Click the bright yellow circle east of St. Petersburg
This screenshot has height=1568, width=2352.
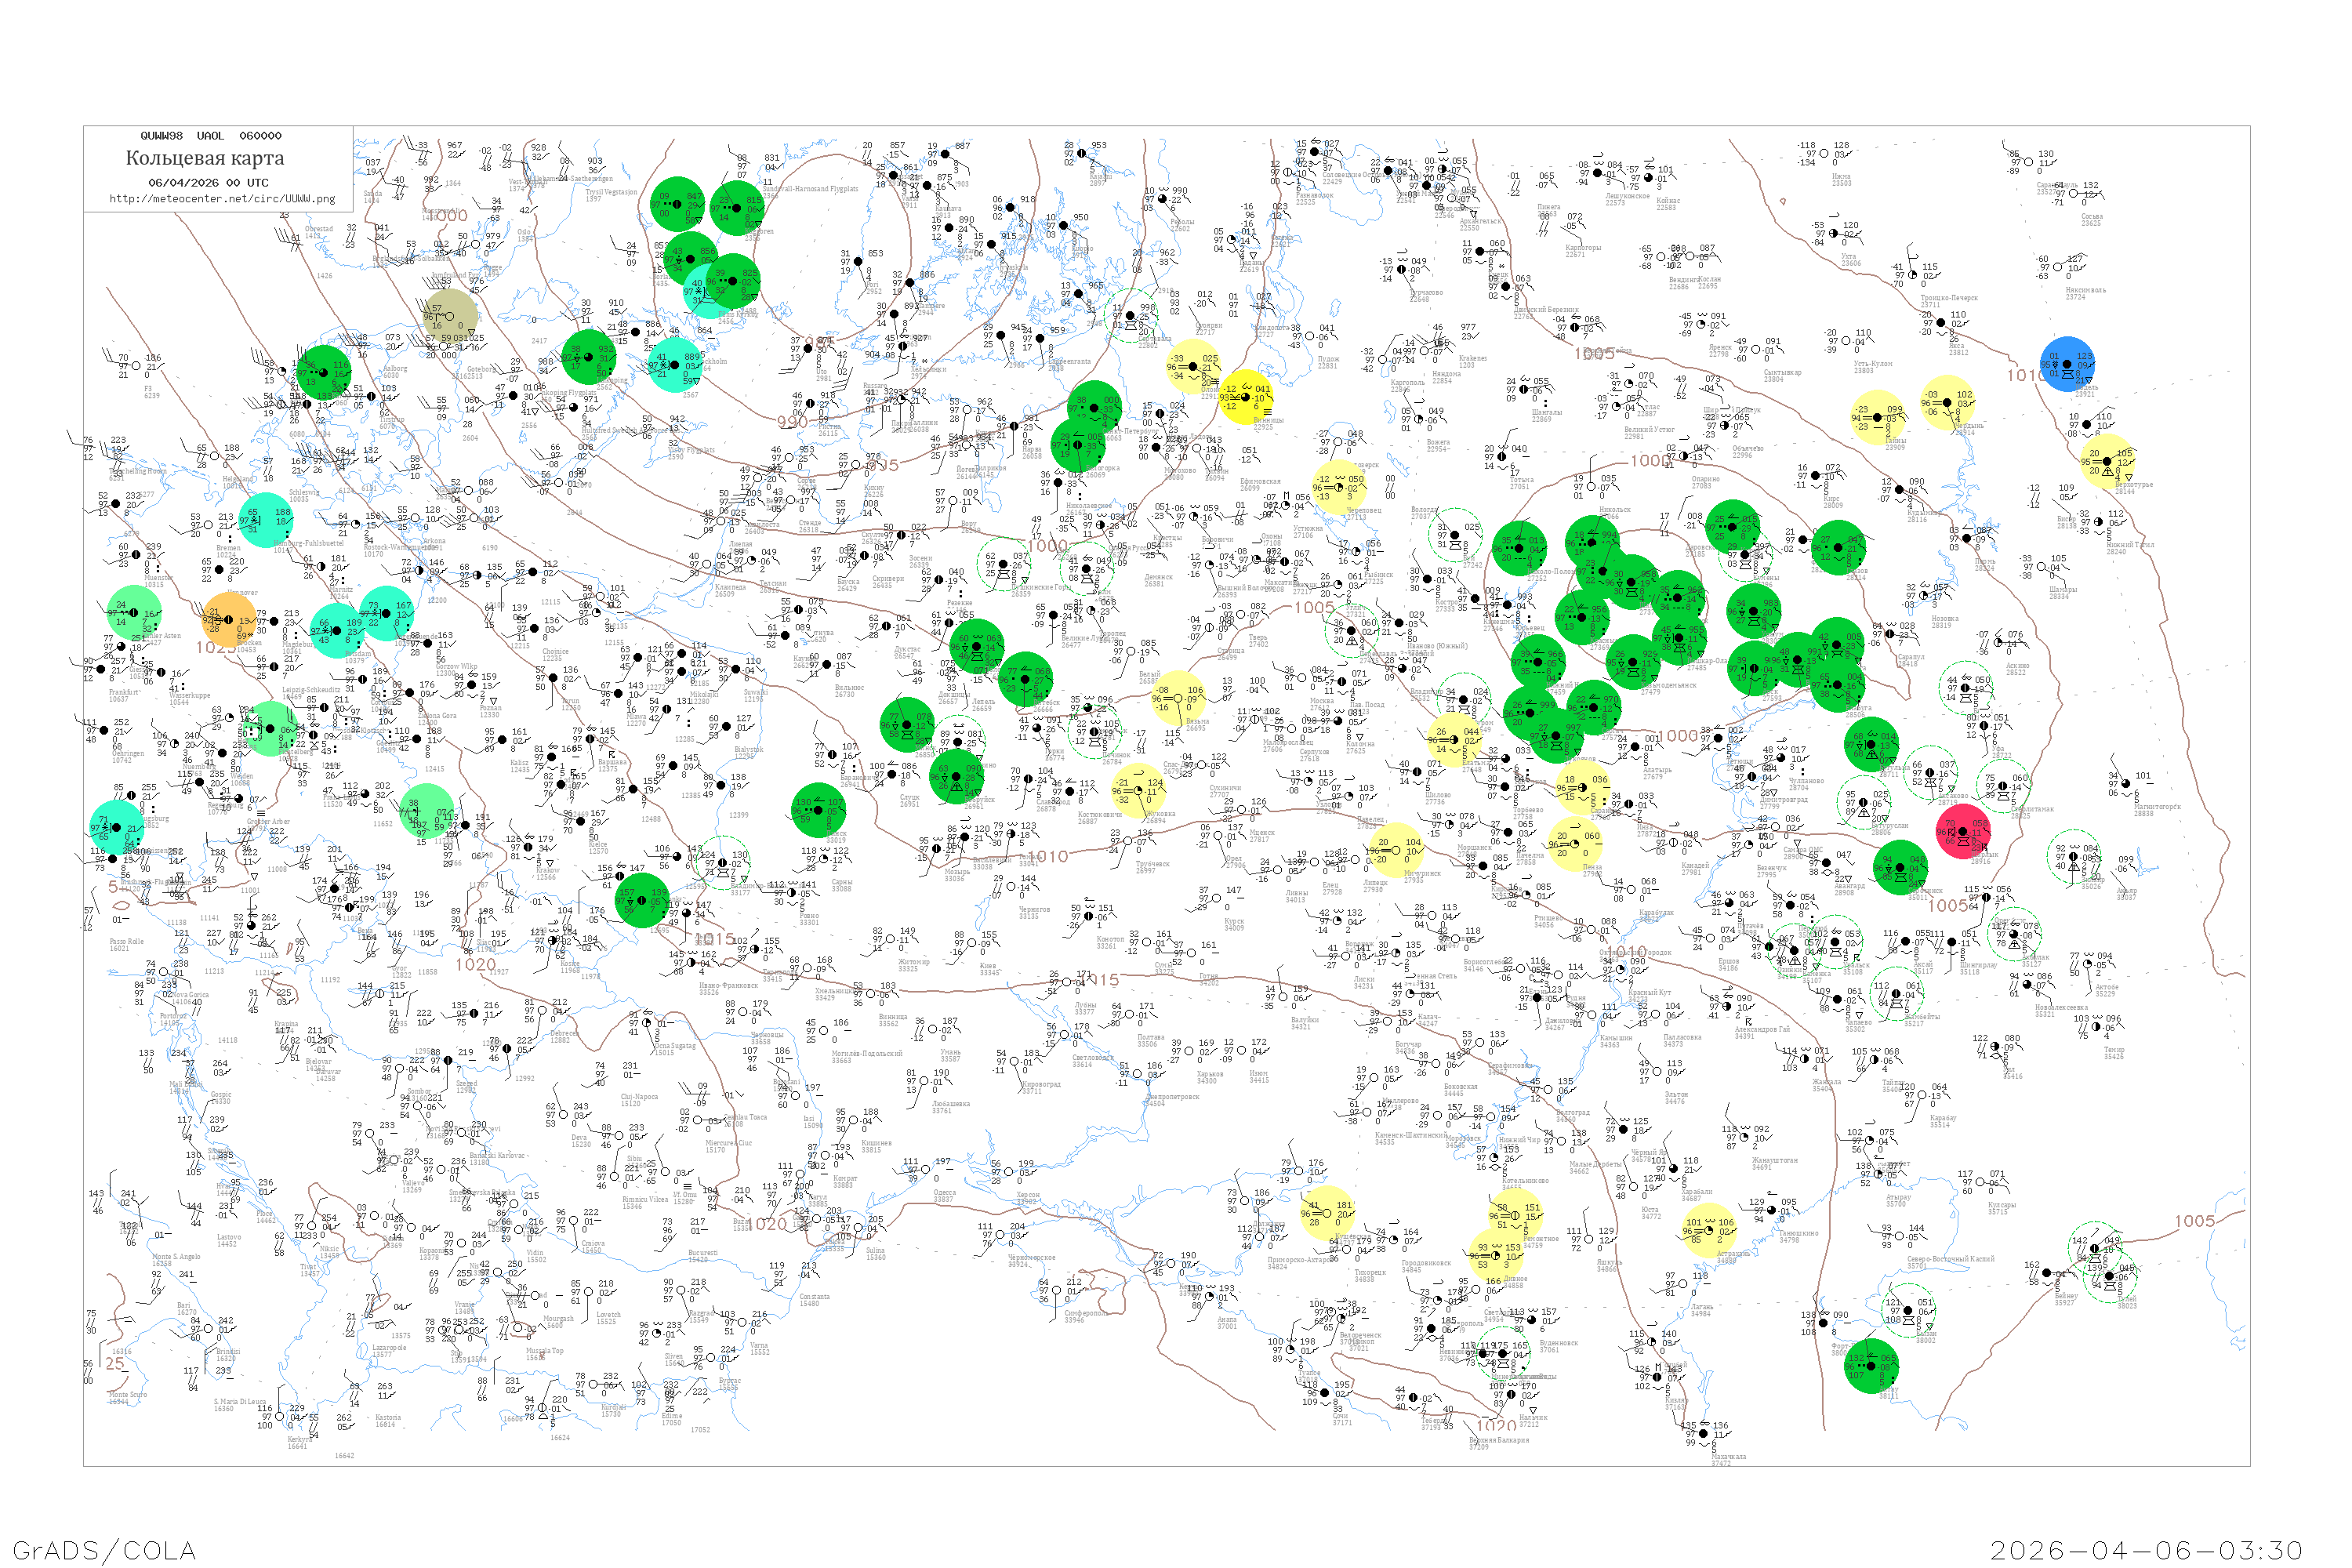pyautogui.click(x=1246, y=397)
